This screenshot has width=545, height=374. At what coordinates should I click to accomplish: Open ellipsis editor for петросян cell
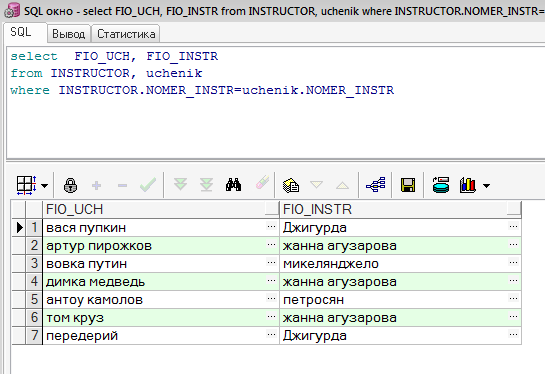[513, 299]
